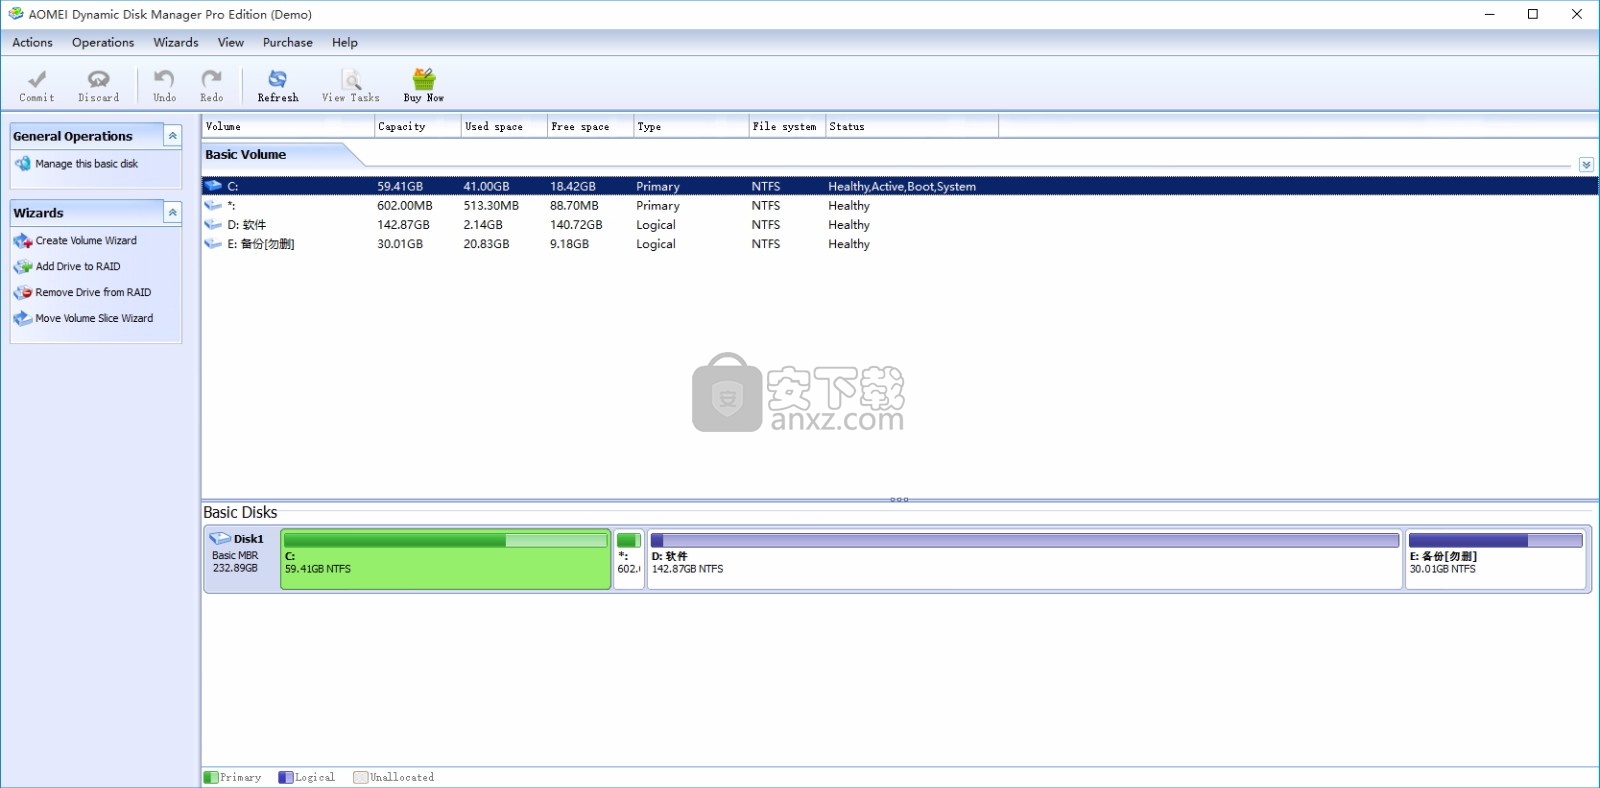
Task: Click the drive icon of E: 备份 row
Action: 213,244
